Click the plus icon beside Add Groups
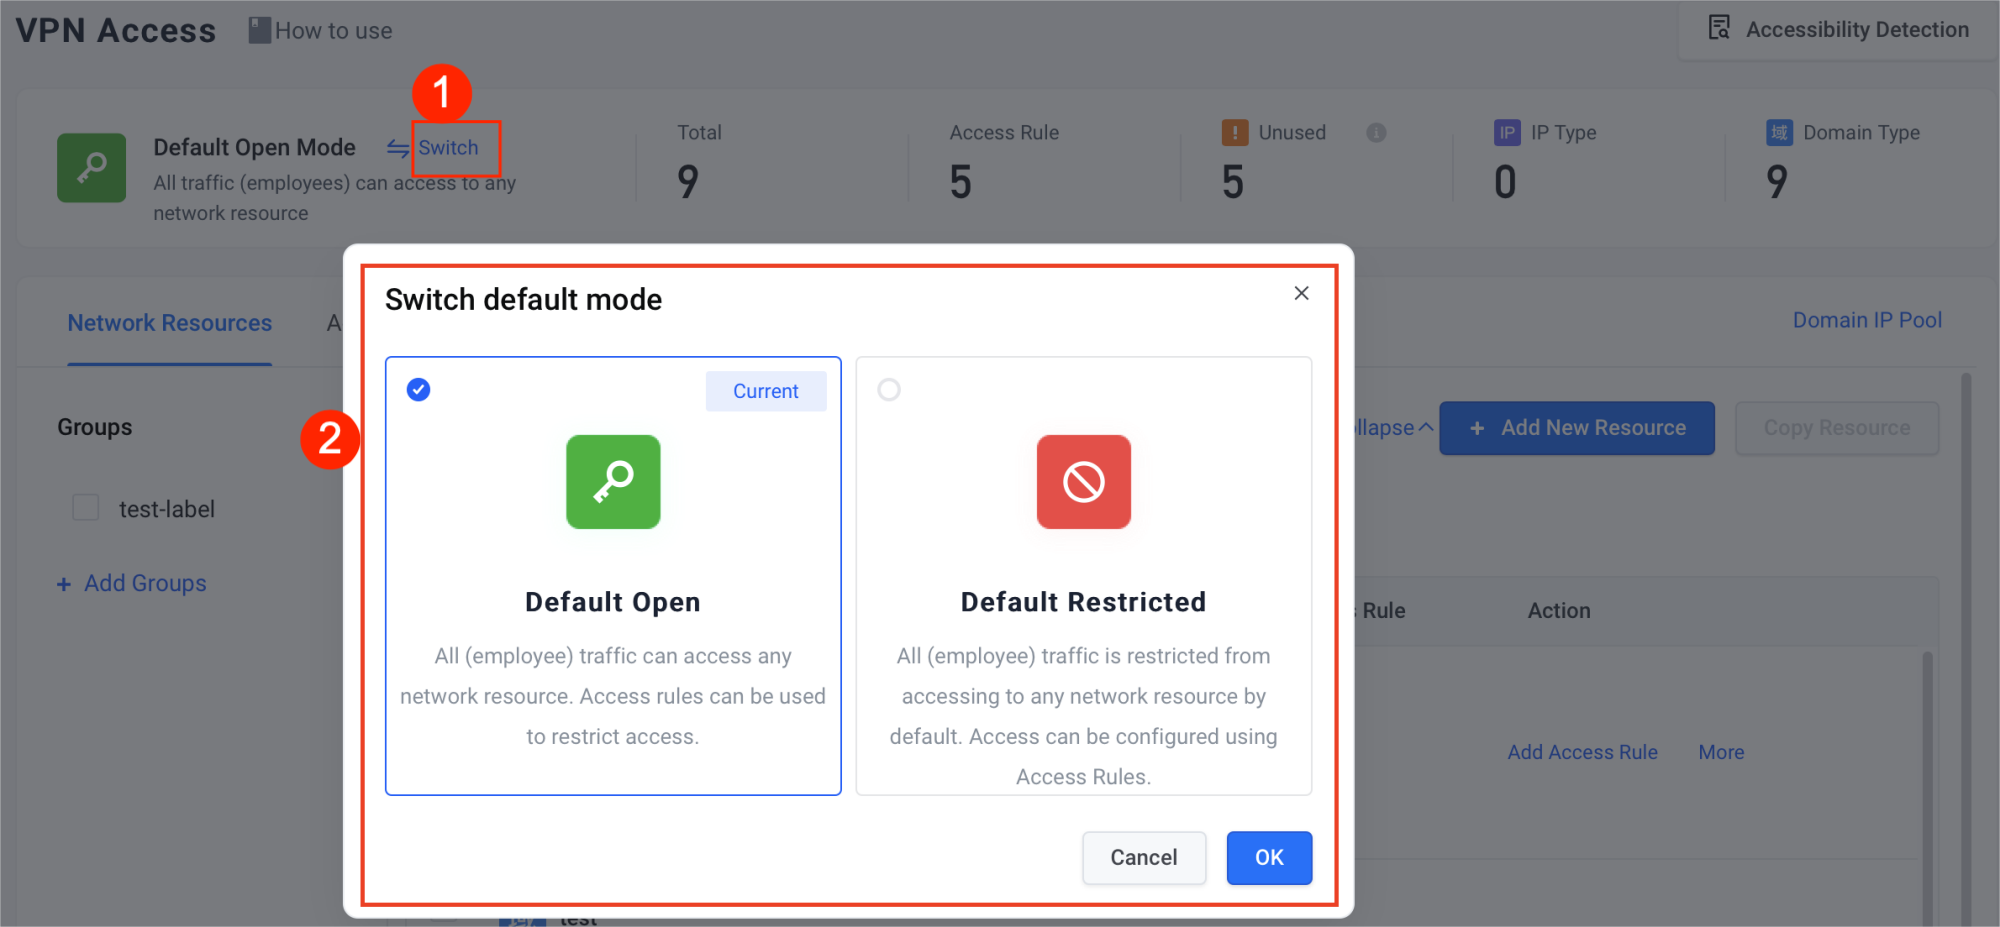2000x927 pixels. pos(64,584)
